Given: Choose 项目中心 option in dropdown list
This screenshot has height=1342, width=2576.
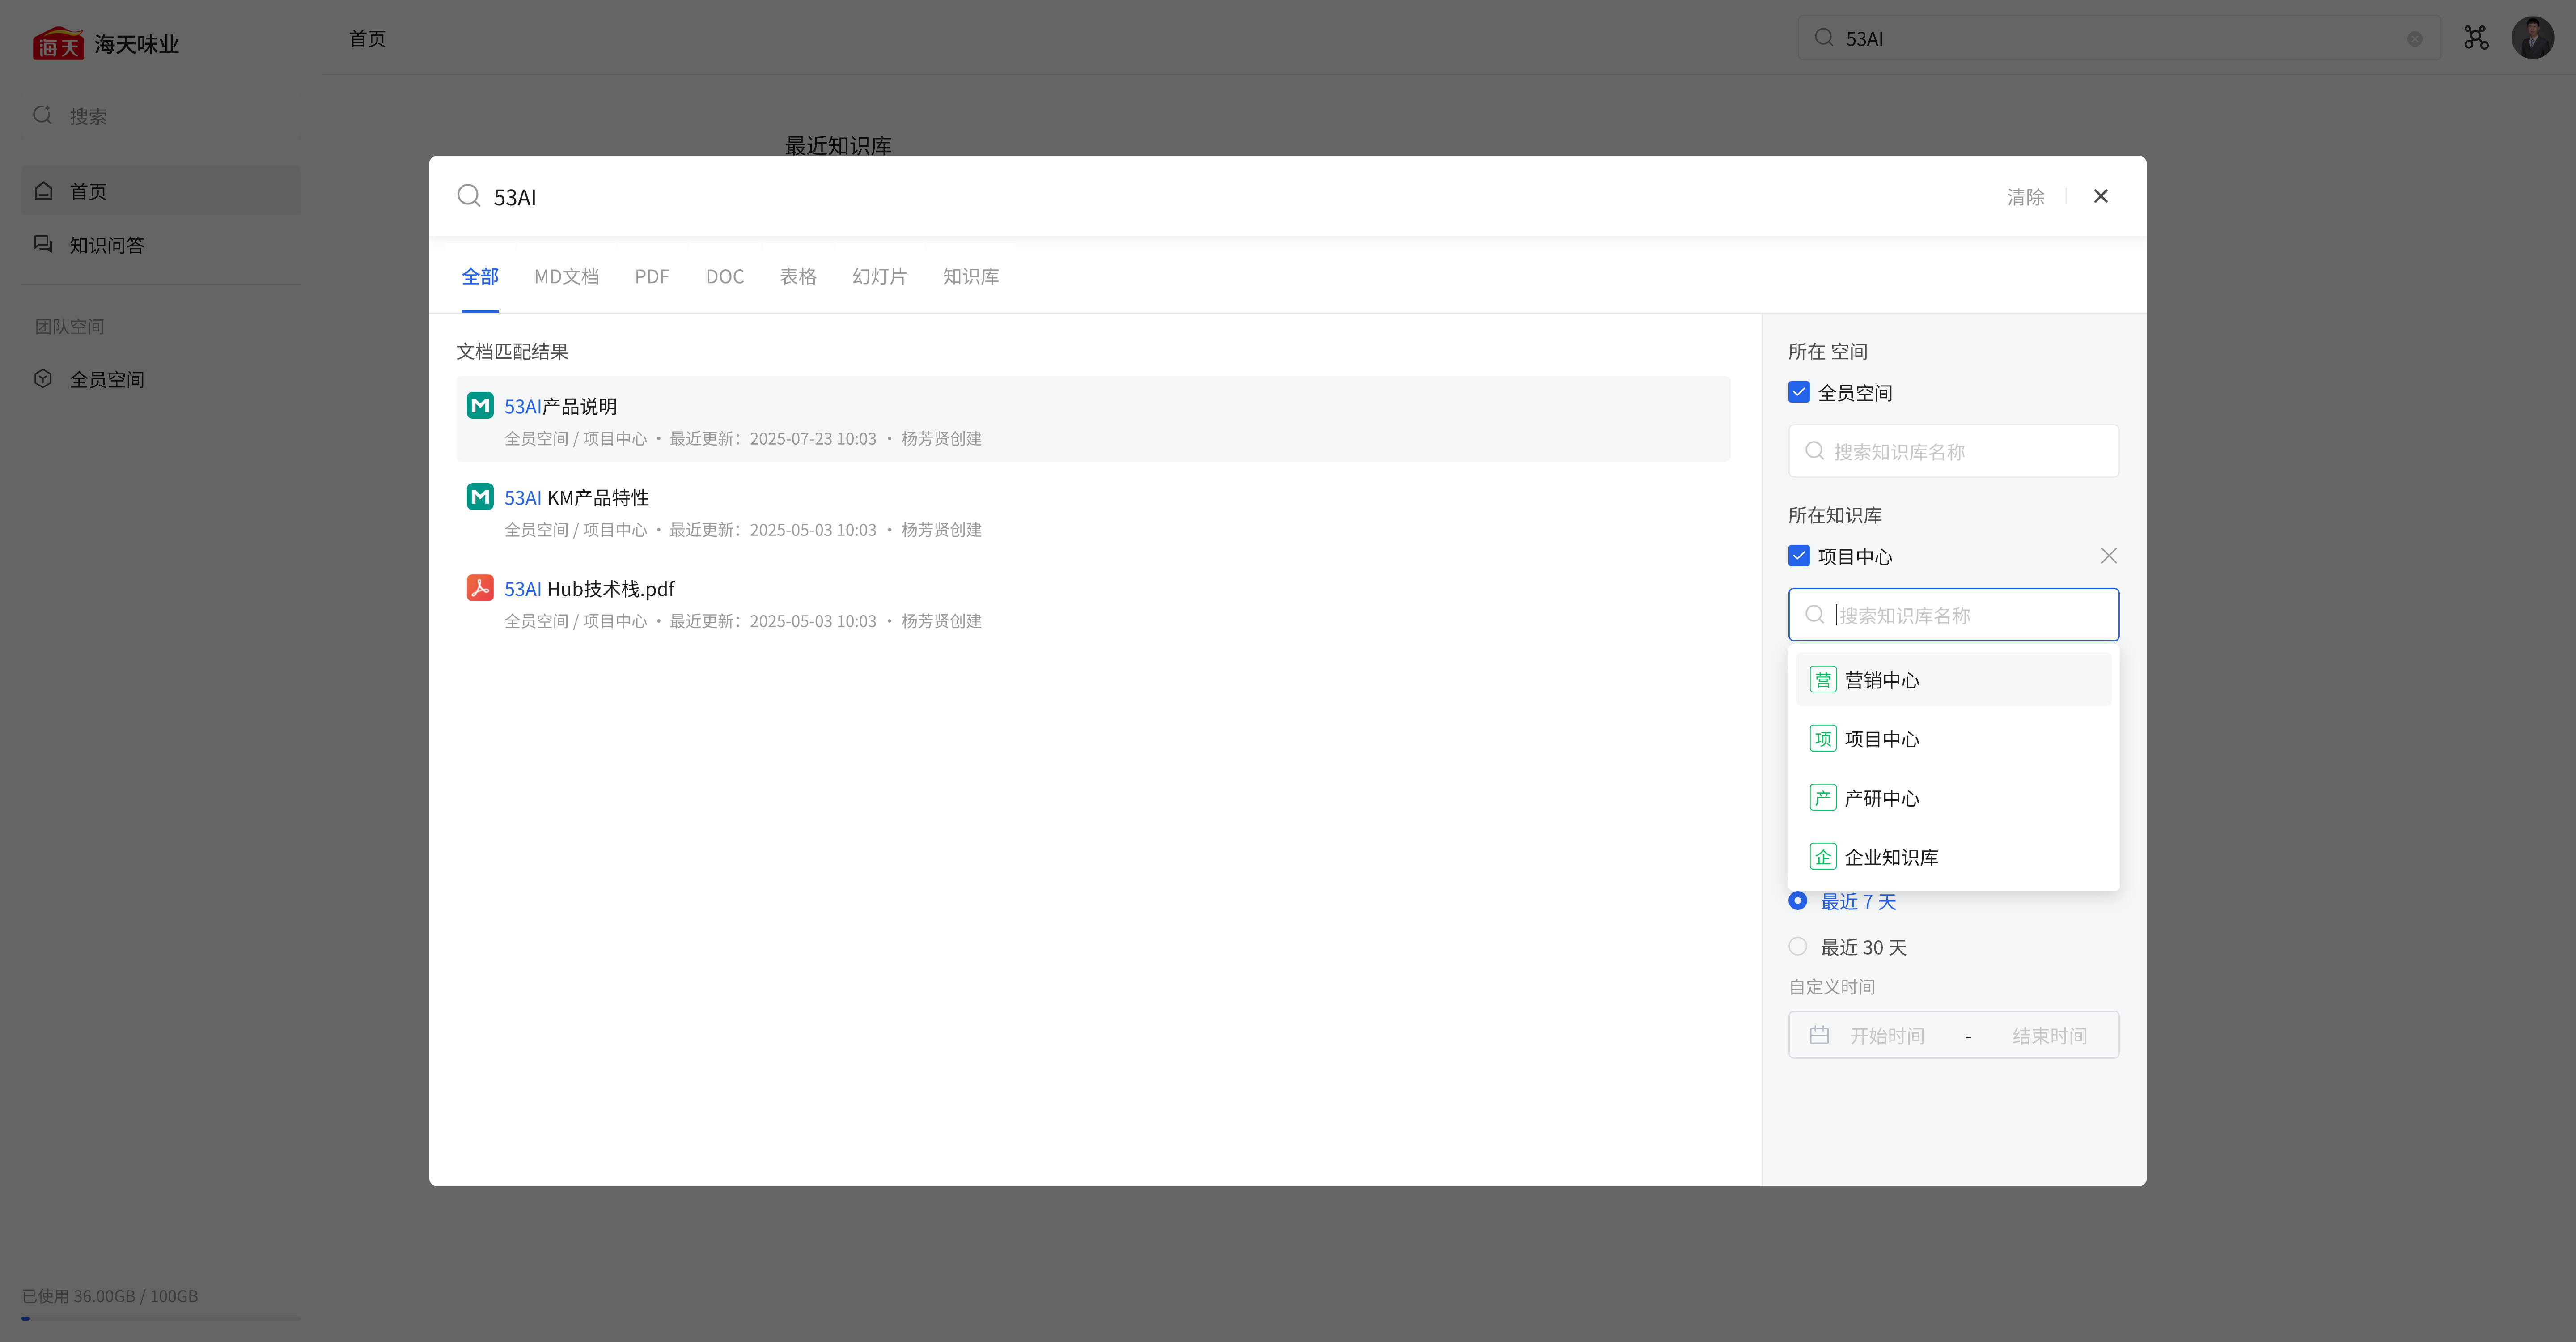Looking at the screenshot, I should [1881, 739].
